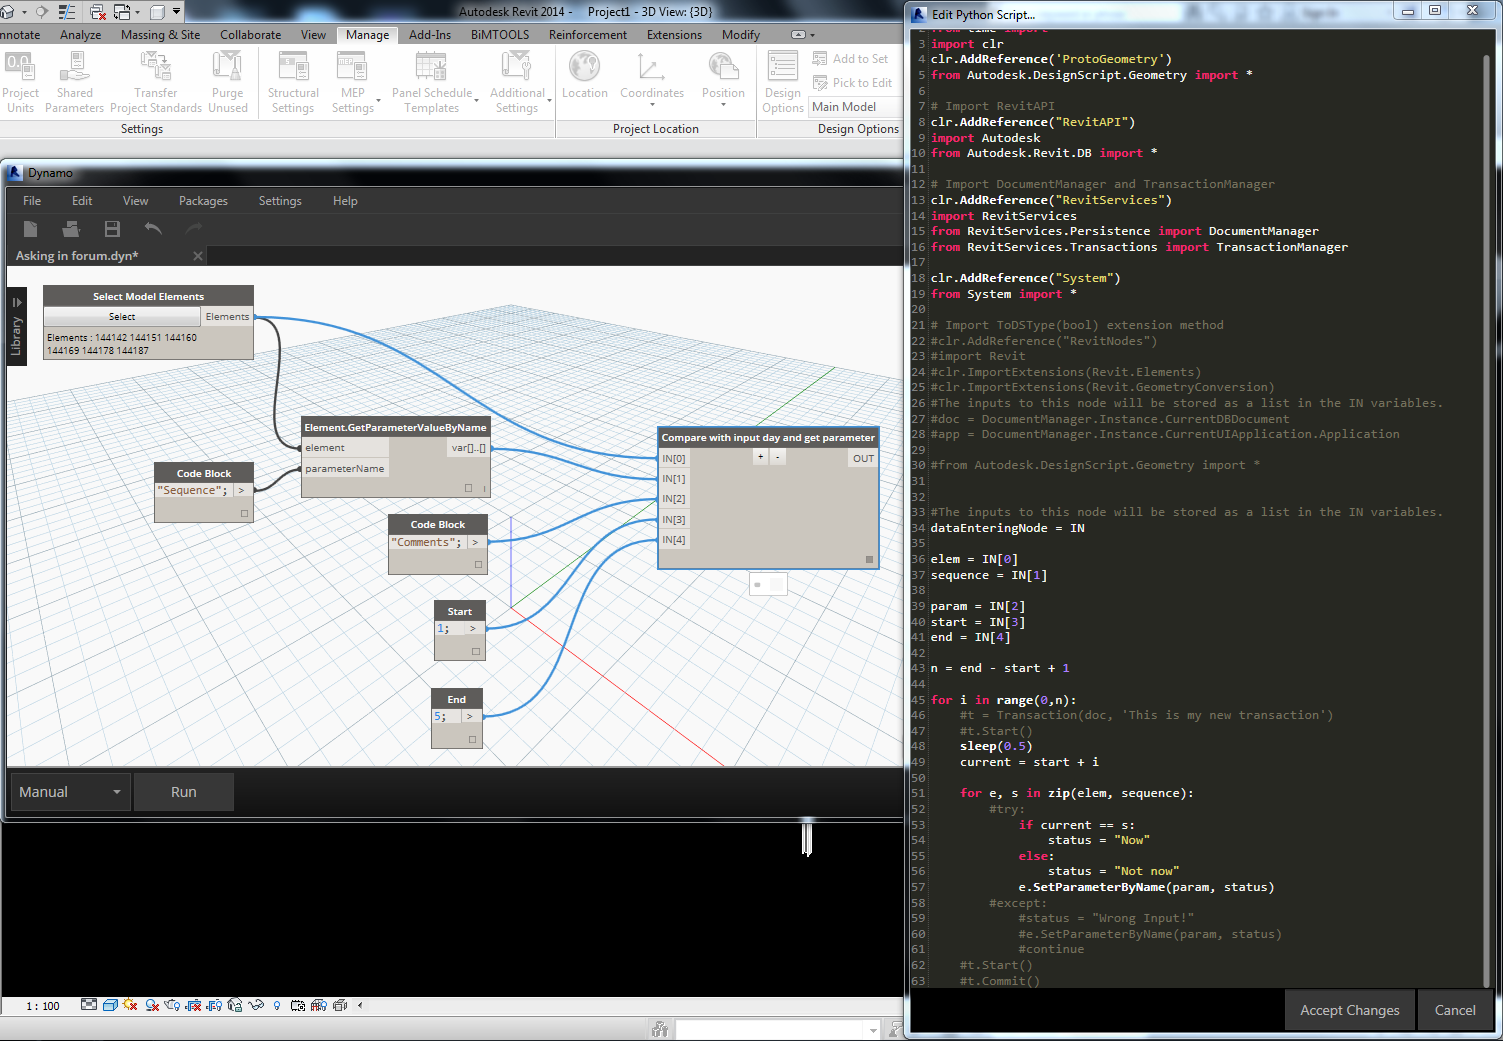Open Collaborate ribbon tab
The image size is (1503, 1041).
click(250, 35)
